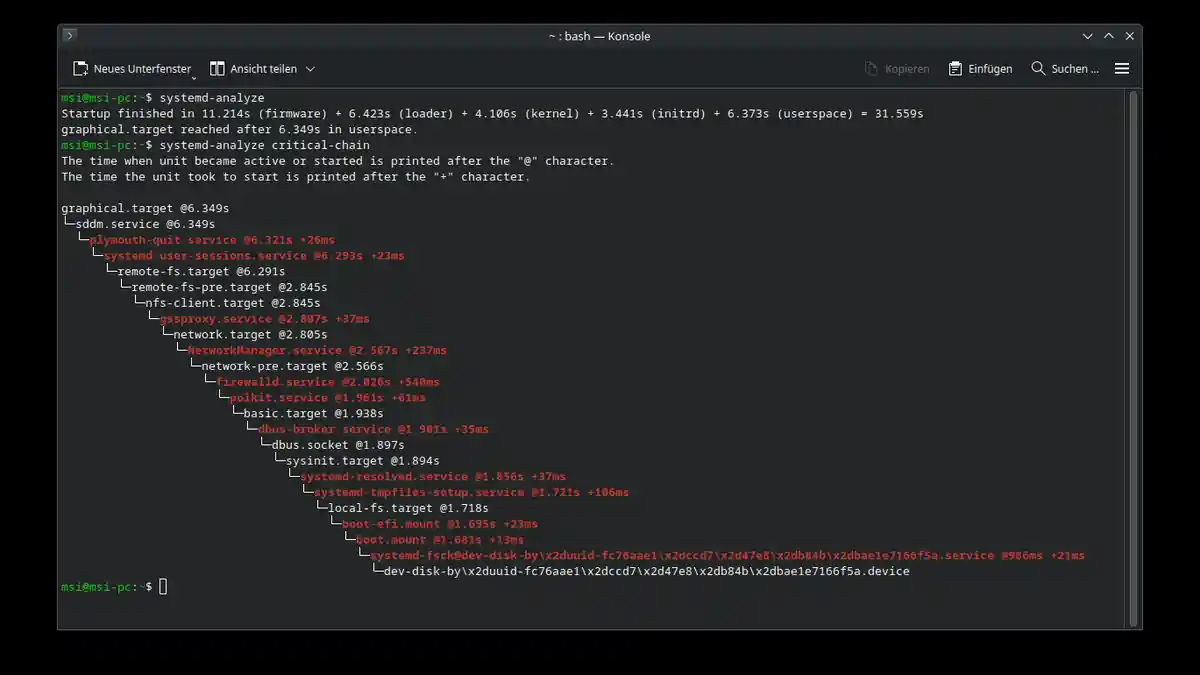Image resolution: width=1200 pixels, height=675 pixels.
Task: Expand the chevron next to Ansicht teilen
Action: coord(310,69)
